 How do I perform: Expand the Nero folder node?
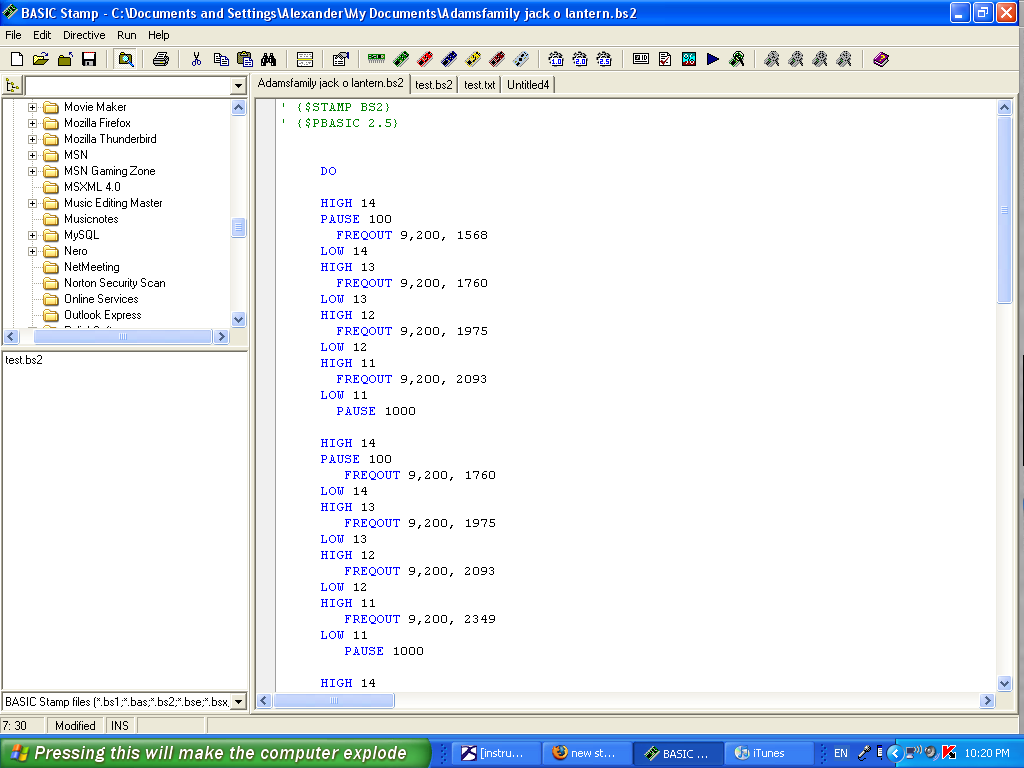pyautogui.click(x=32, y=251)
